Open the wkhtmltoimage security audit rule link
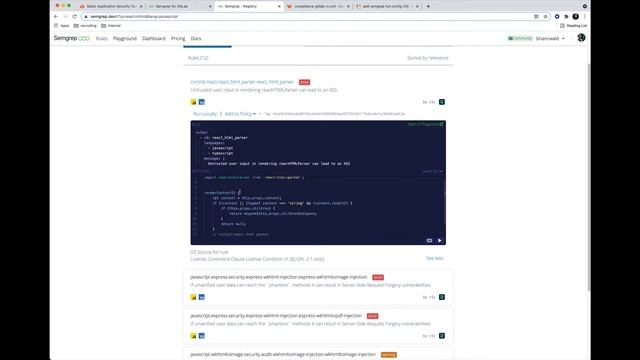The width and height of the screenshot is (640, 360). (283, 354)
